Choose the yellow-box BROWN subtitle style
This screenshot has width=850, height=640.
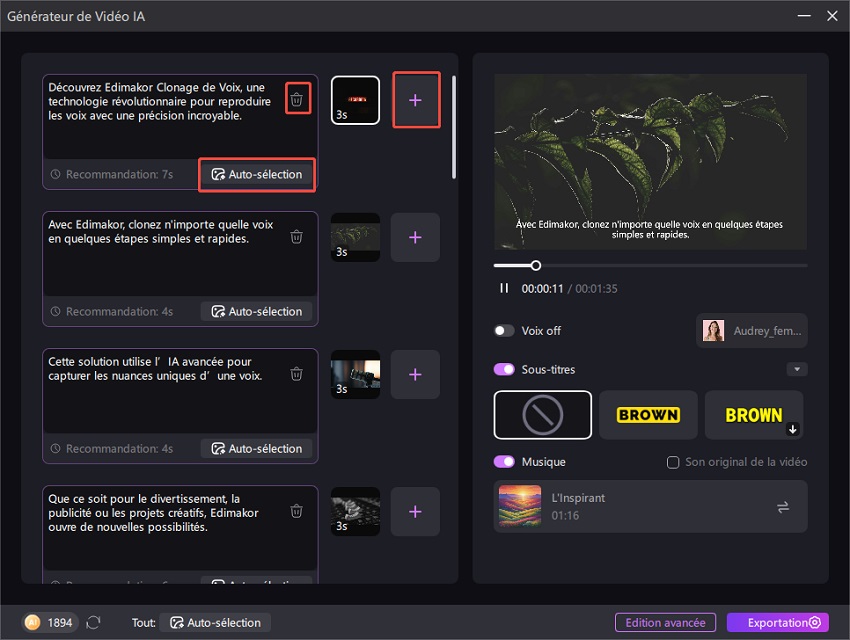(x=648, y=415)
